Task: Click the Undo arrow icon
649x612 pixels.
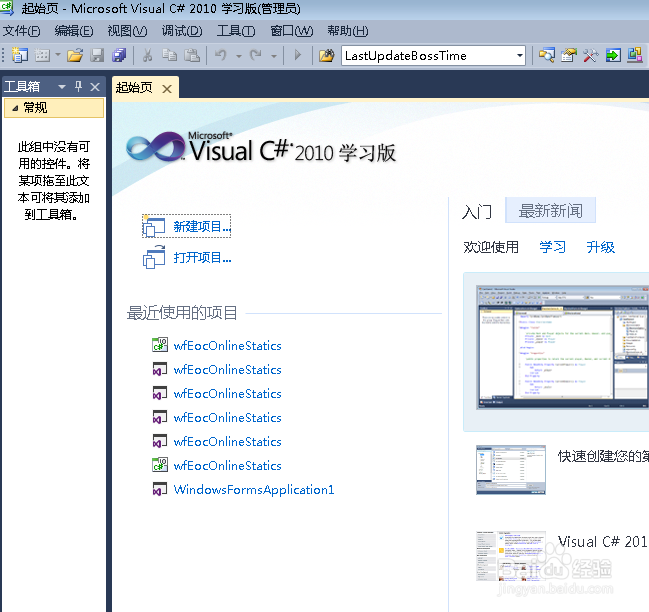Action: [x=221, y=55]
